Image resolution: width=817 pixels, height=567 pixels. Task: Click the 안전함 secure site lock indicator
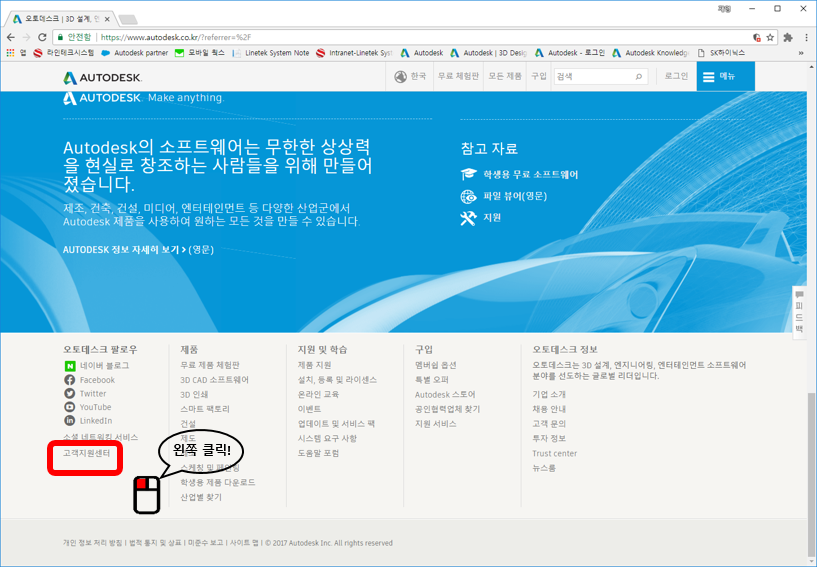tap(75, 38)
